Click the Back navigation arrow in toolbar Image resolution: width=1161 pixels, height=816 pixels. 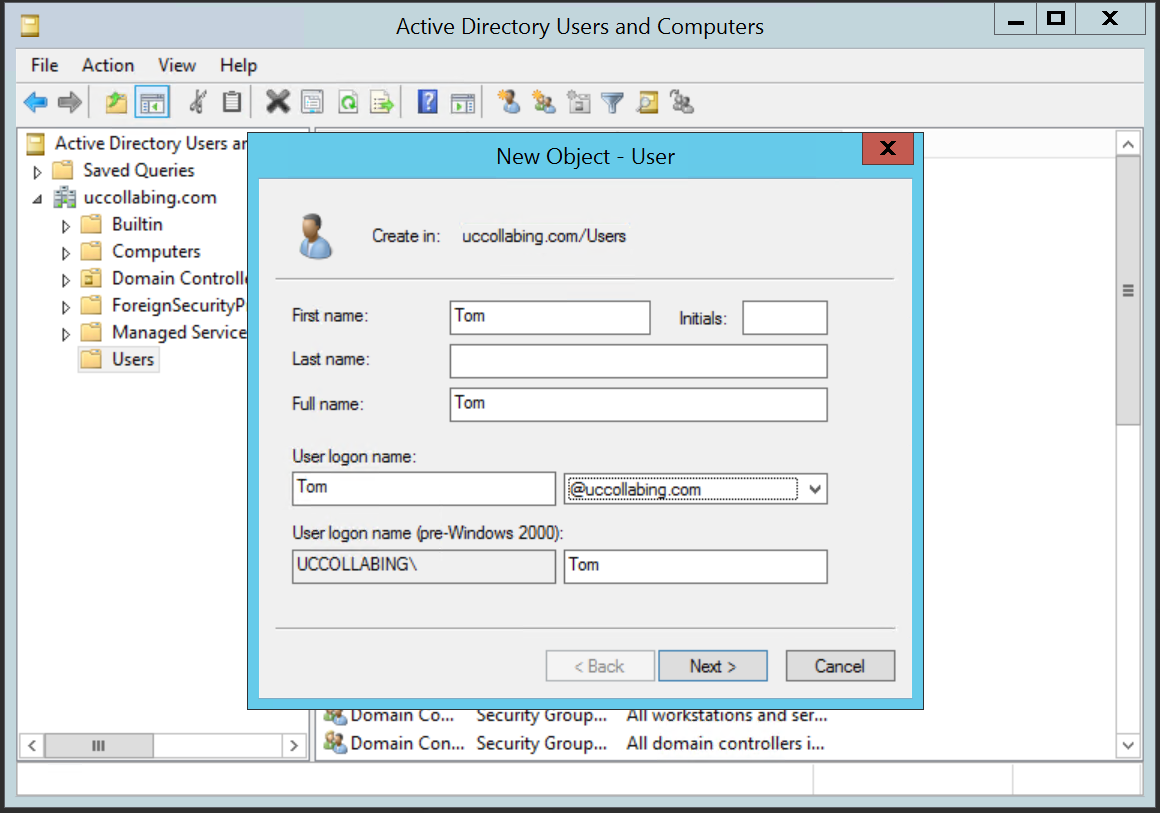(x=36, y=102)
